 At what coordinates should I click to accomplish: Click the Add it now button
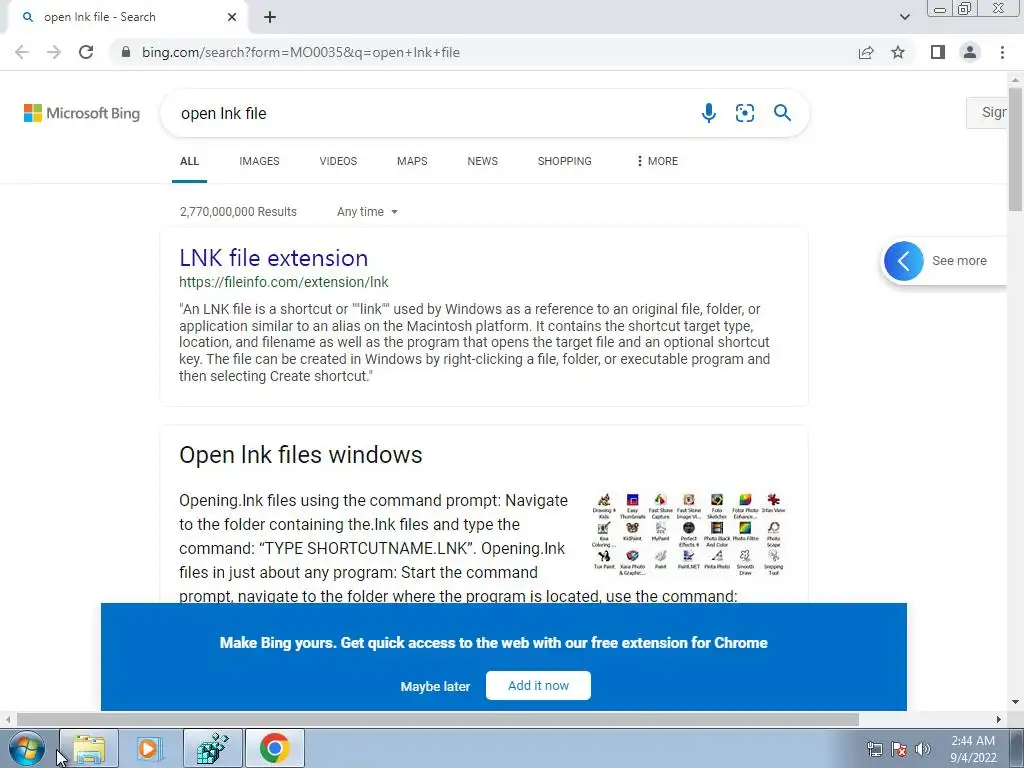(x=538, y=686)
